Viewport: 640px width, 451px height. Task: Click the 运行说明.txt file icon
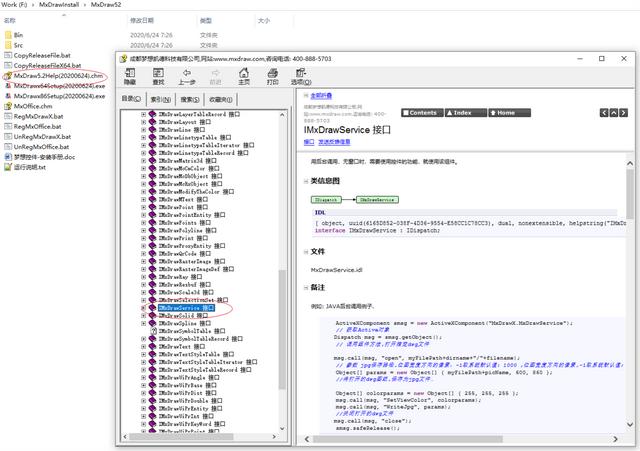8,167
